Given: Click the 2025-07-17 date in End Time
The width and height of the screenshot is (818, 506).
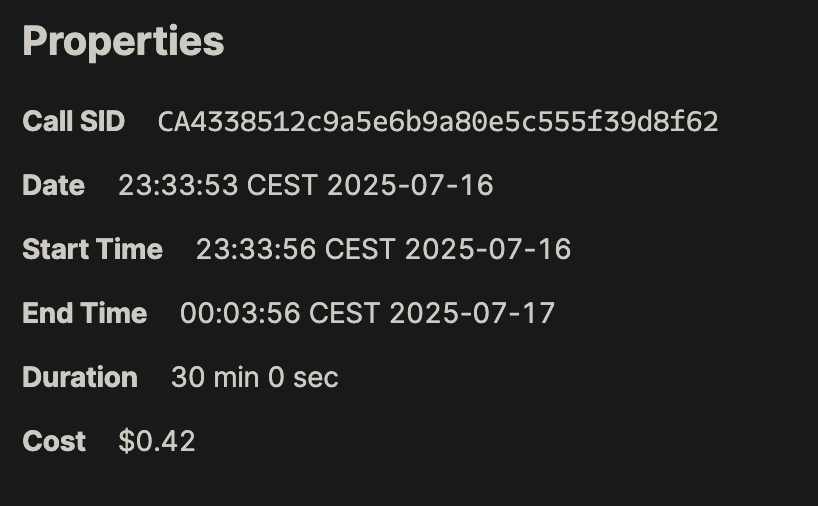Looking at the screenshot, I should tap(472, 313).
